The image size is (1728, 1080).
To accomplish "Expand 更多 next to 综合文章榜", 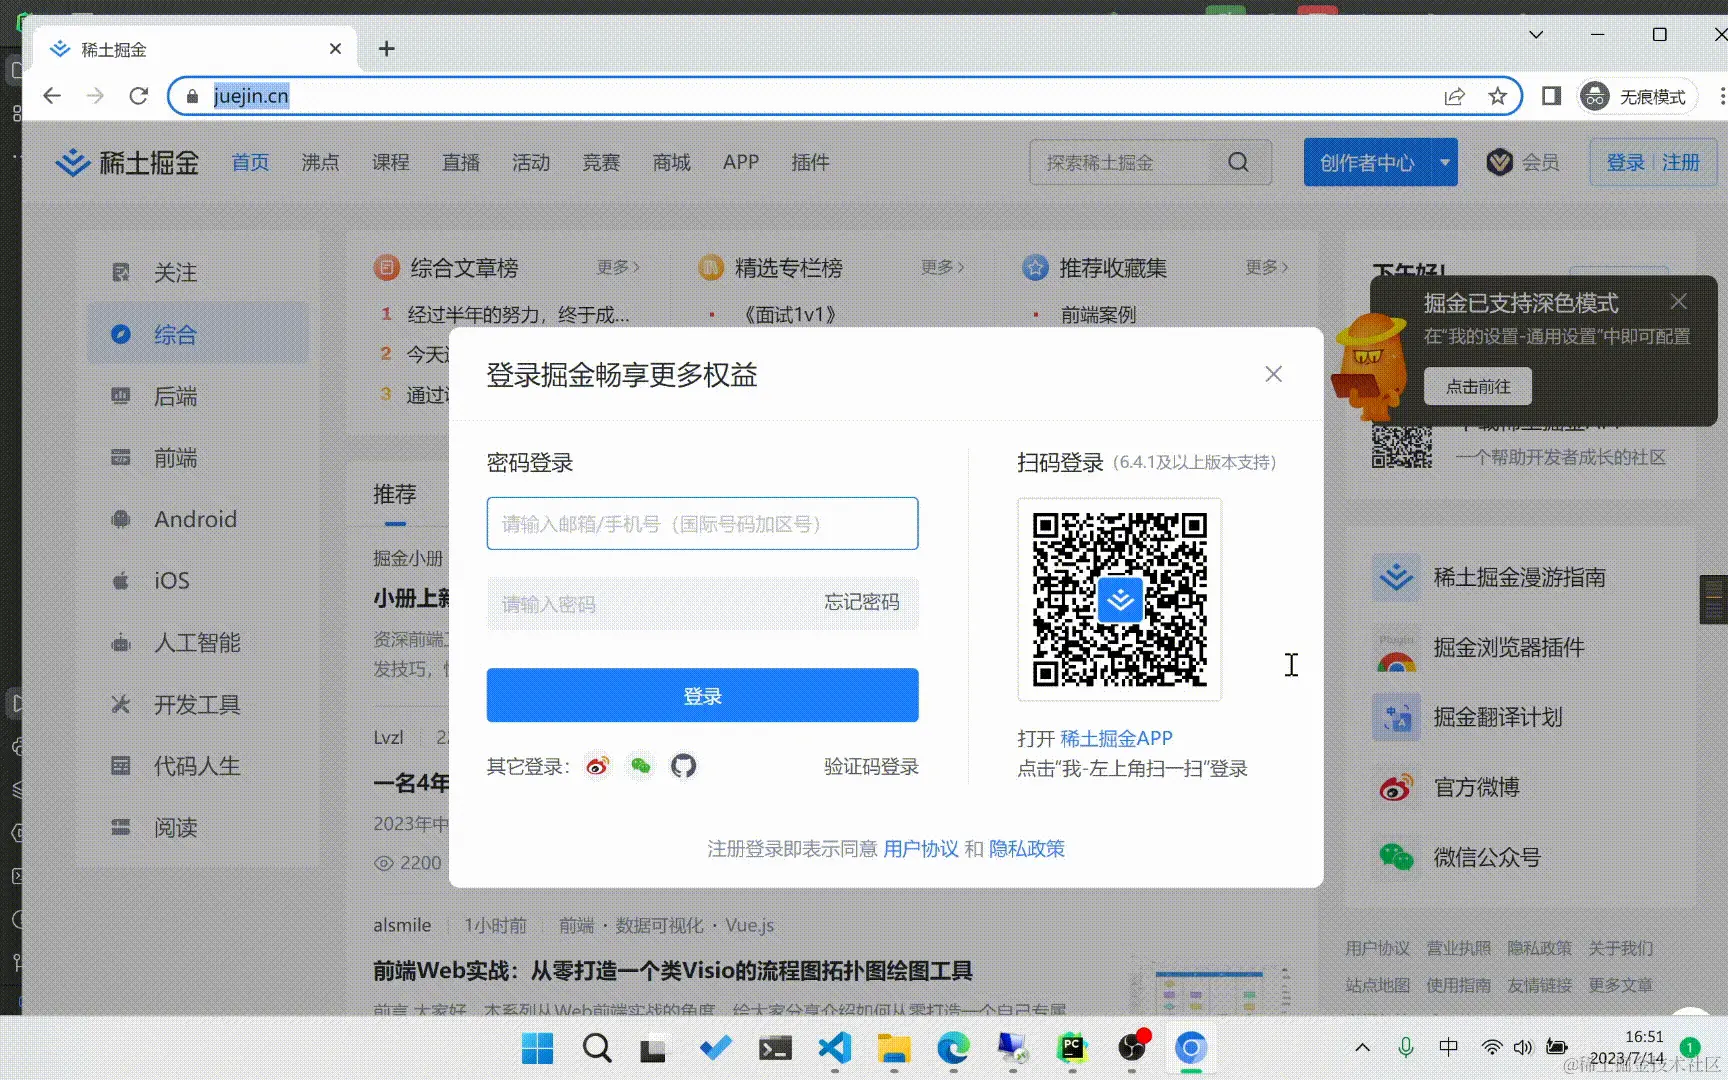I will (618, 267).
